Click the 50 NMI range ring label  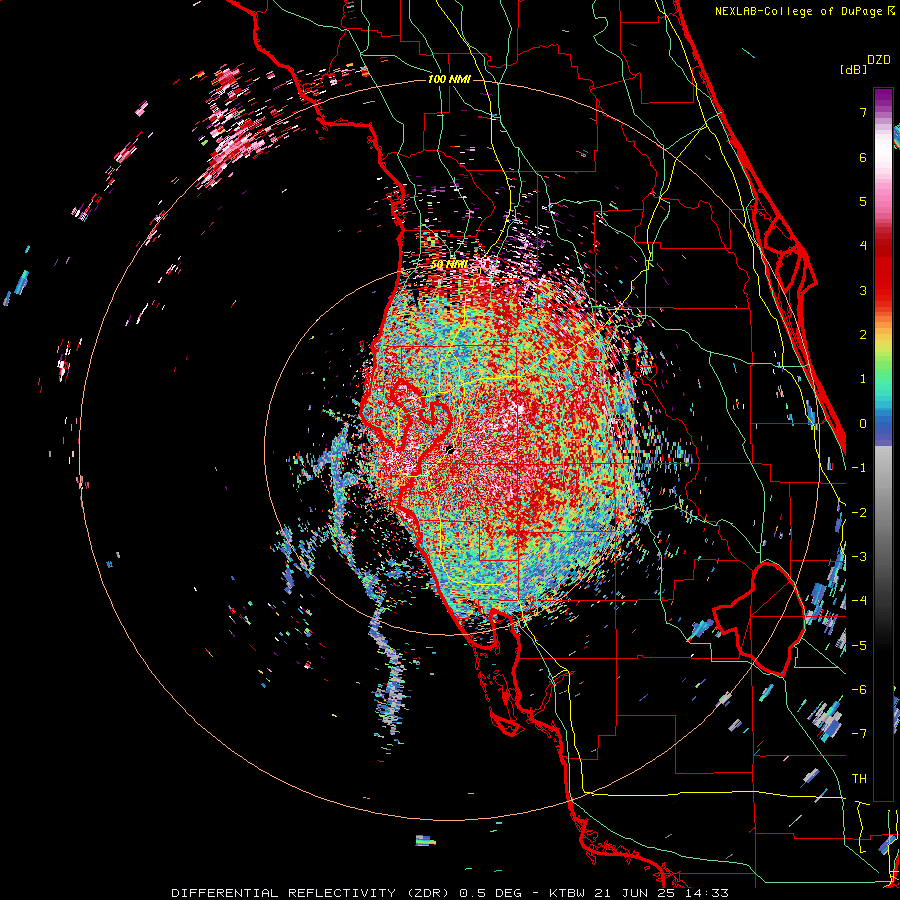tap(449, 264)
